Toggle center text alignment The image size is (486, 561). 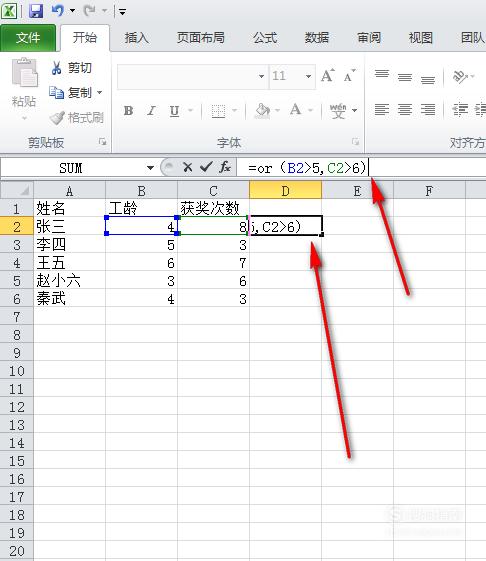(x=405, y=109)
